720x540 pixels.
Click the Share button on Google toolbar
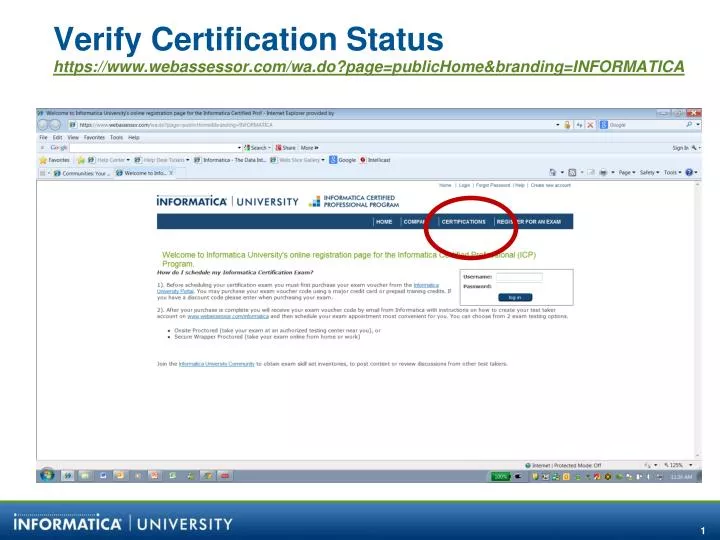pos(286,148)
